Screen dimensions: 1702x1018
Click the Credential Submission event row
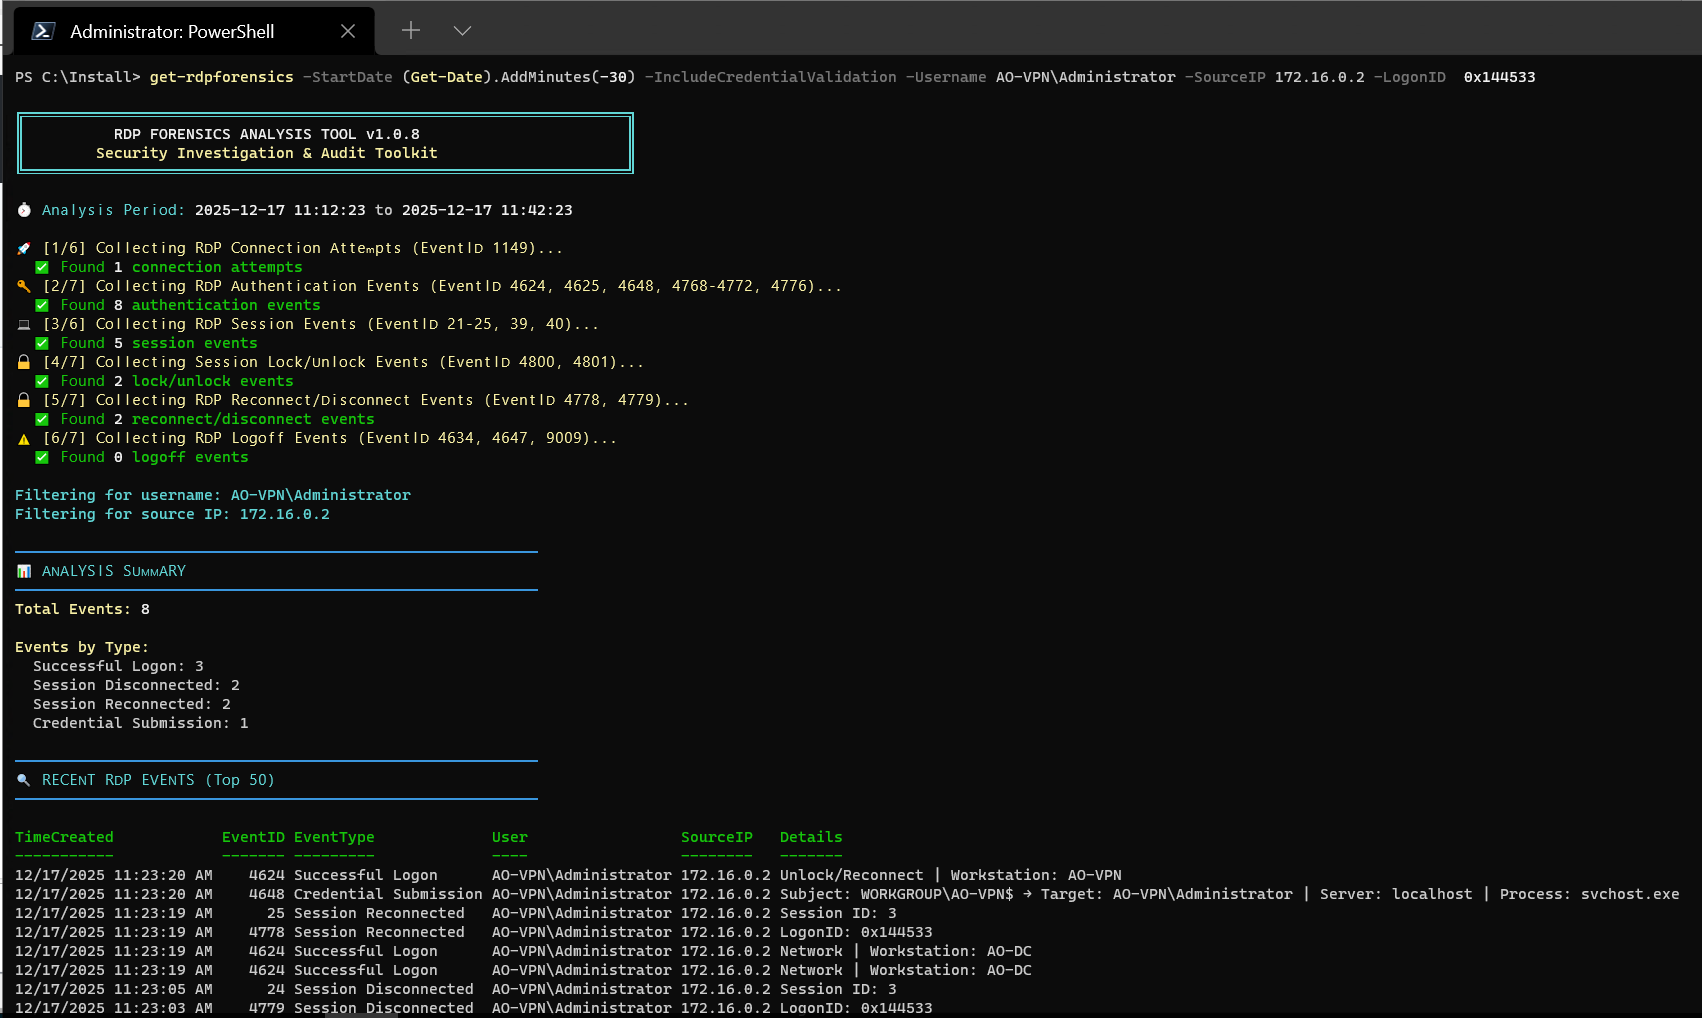tap(388, 894)
